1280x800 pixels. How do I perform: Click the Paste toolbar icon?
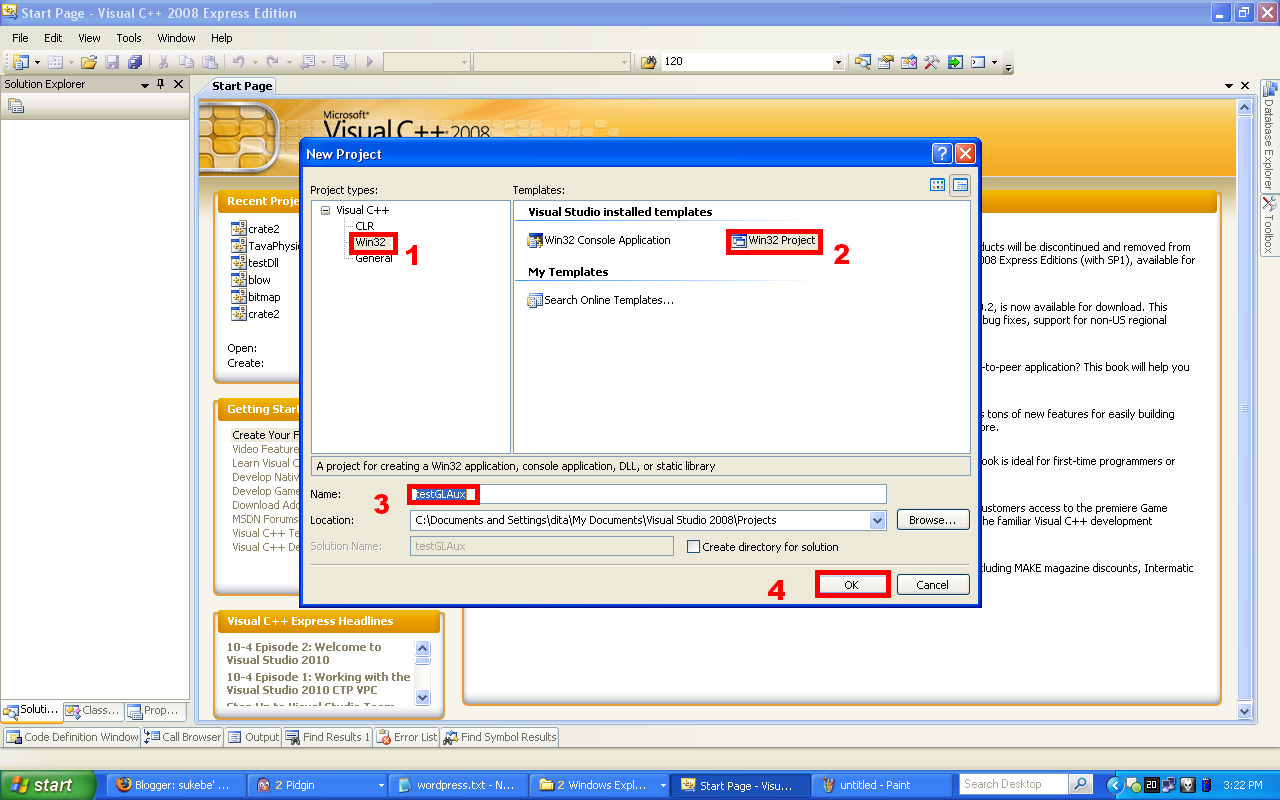click(210, 62)
